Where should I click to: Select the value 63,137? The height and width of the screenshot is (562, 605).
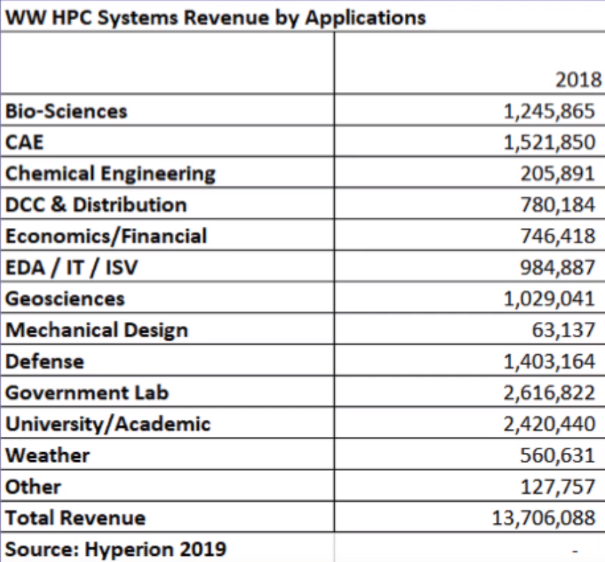(x=563, y=330)
